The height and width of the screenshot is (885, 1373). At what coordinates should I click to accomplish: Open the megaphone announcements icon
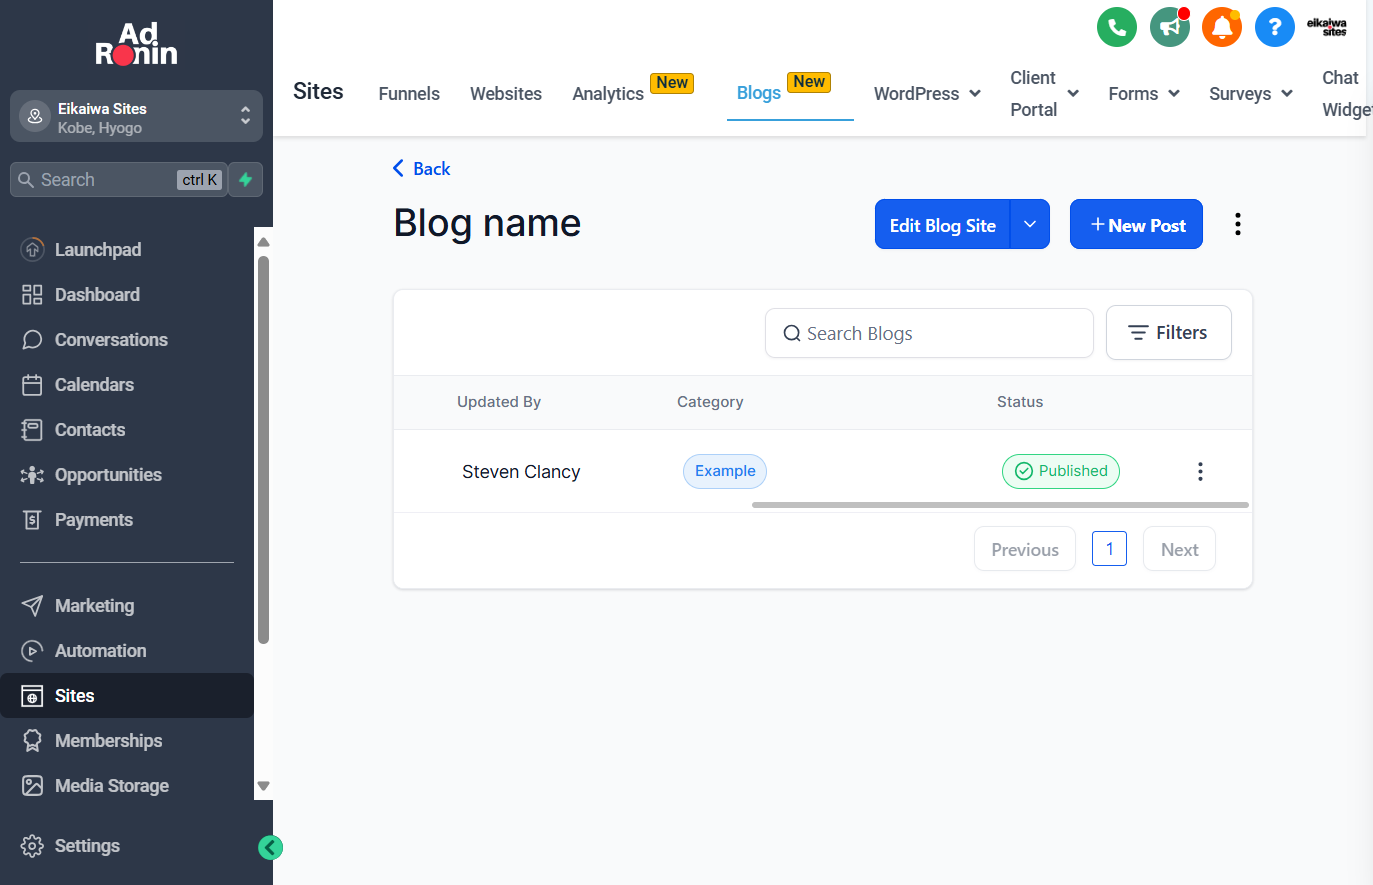[1169, 27]
